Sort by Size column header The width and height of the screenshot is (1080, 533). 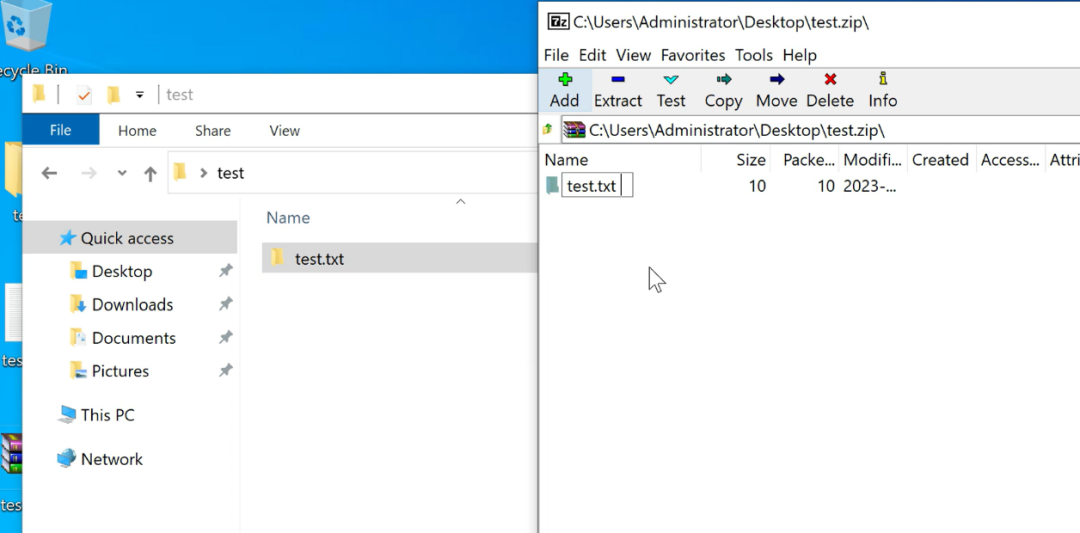click(x=735, y=160)
